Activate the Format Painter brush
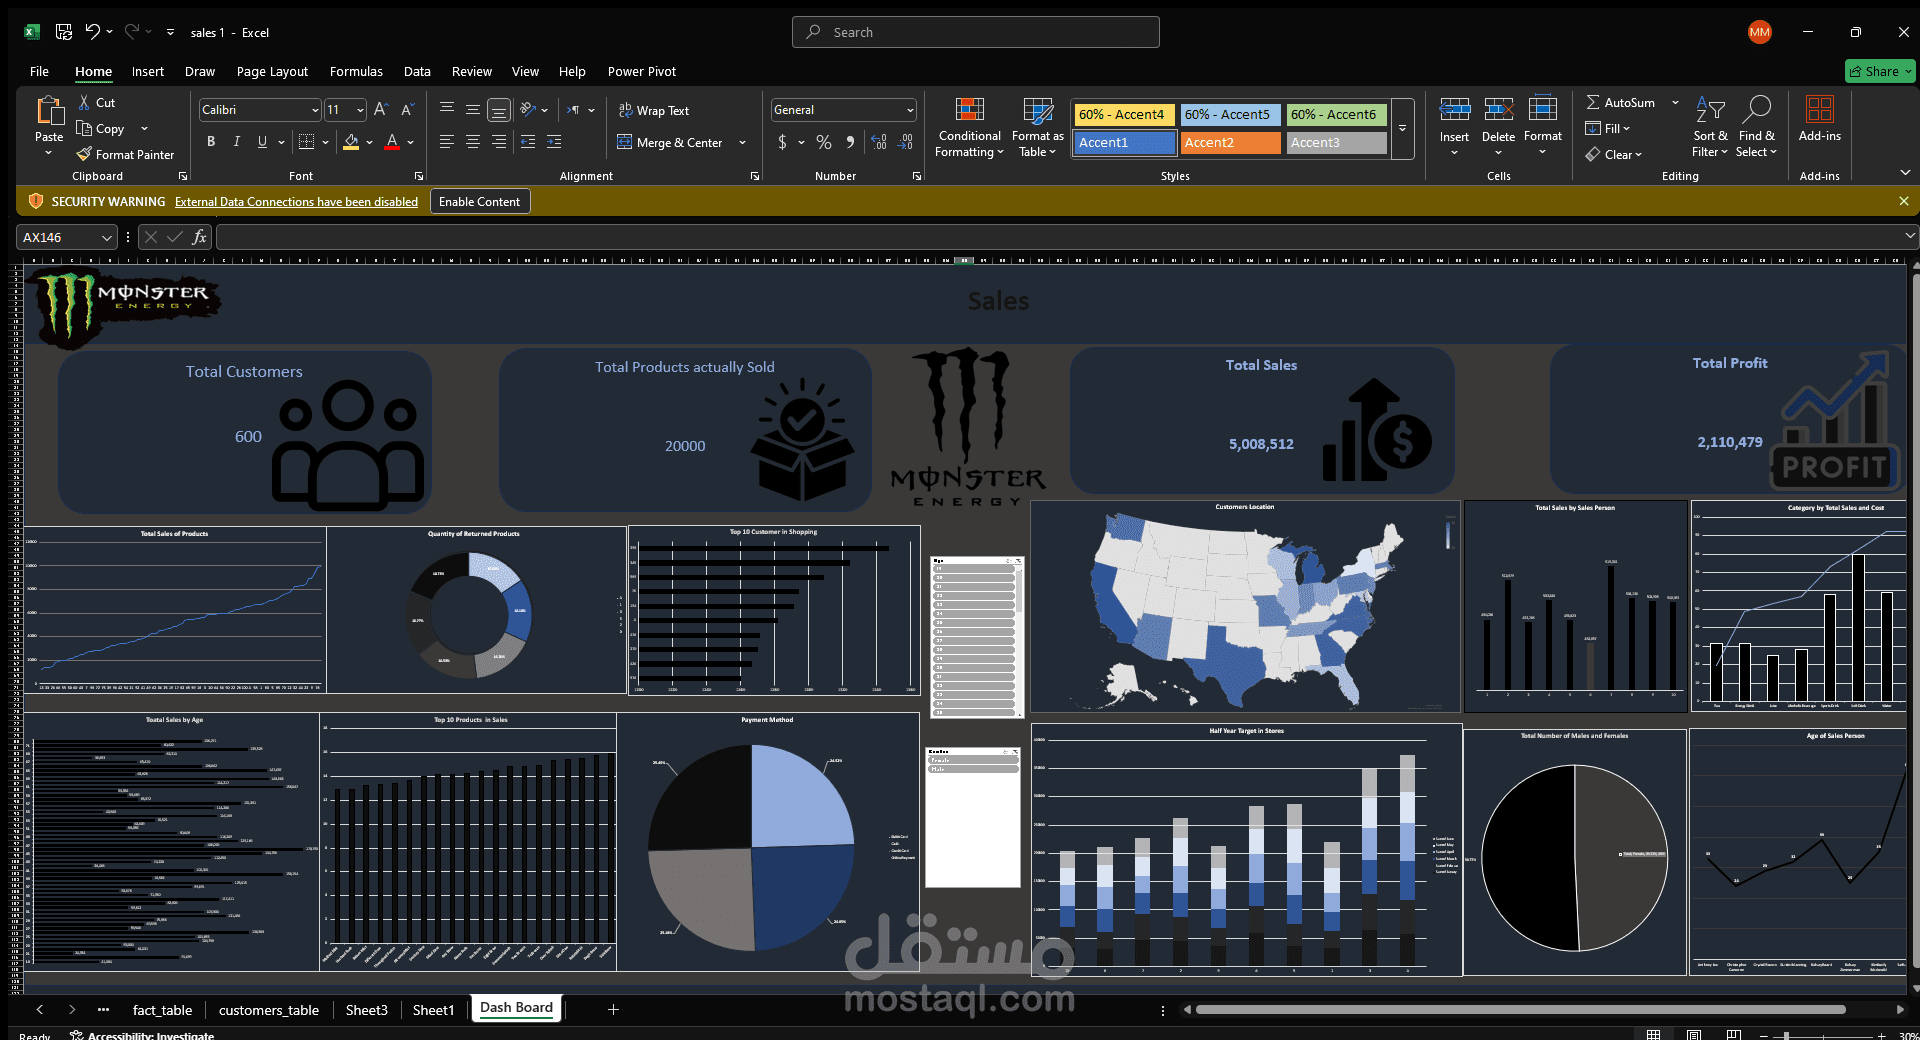The image size is (1920, 1040). [84, 154]
